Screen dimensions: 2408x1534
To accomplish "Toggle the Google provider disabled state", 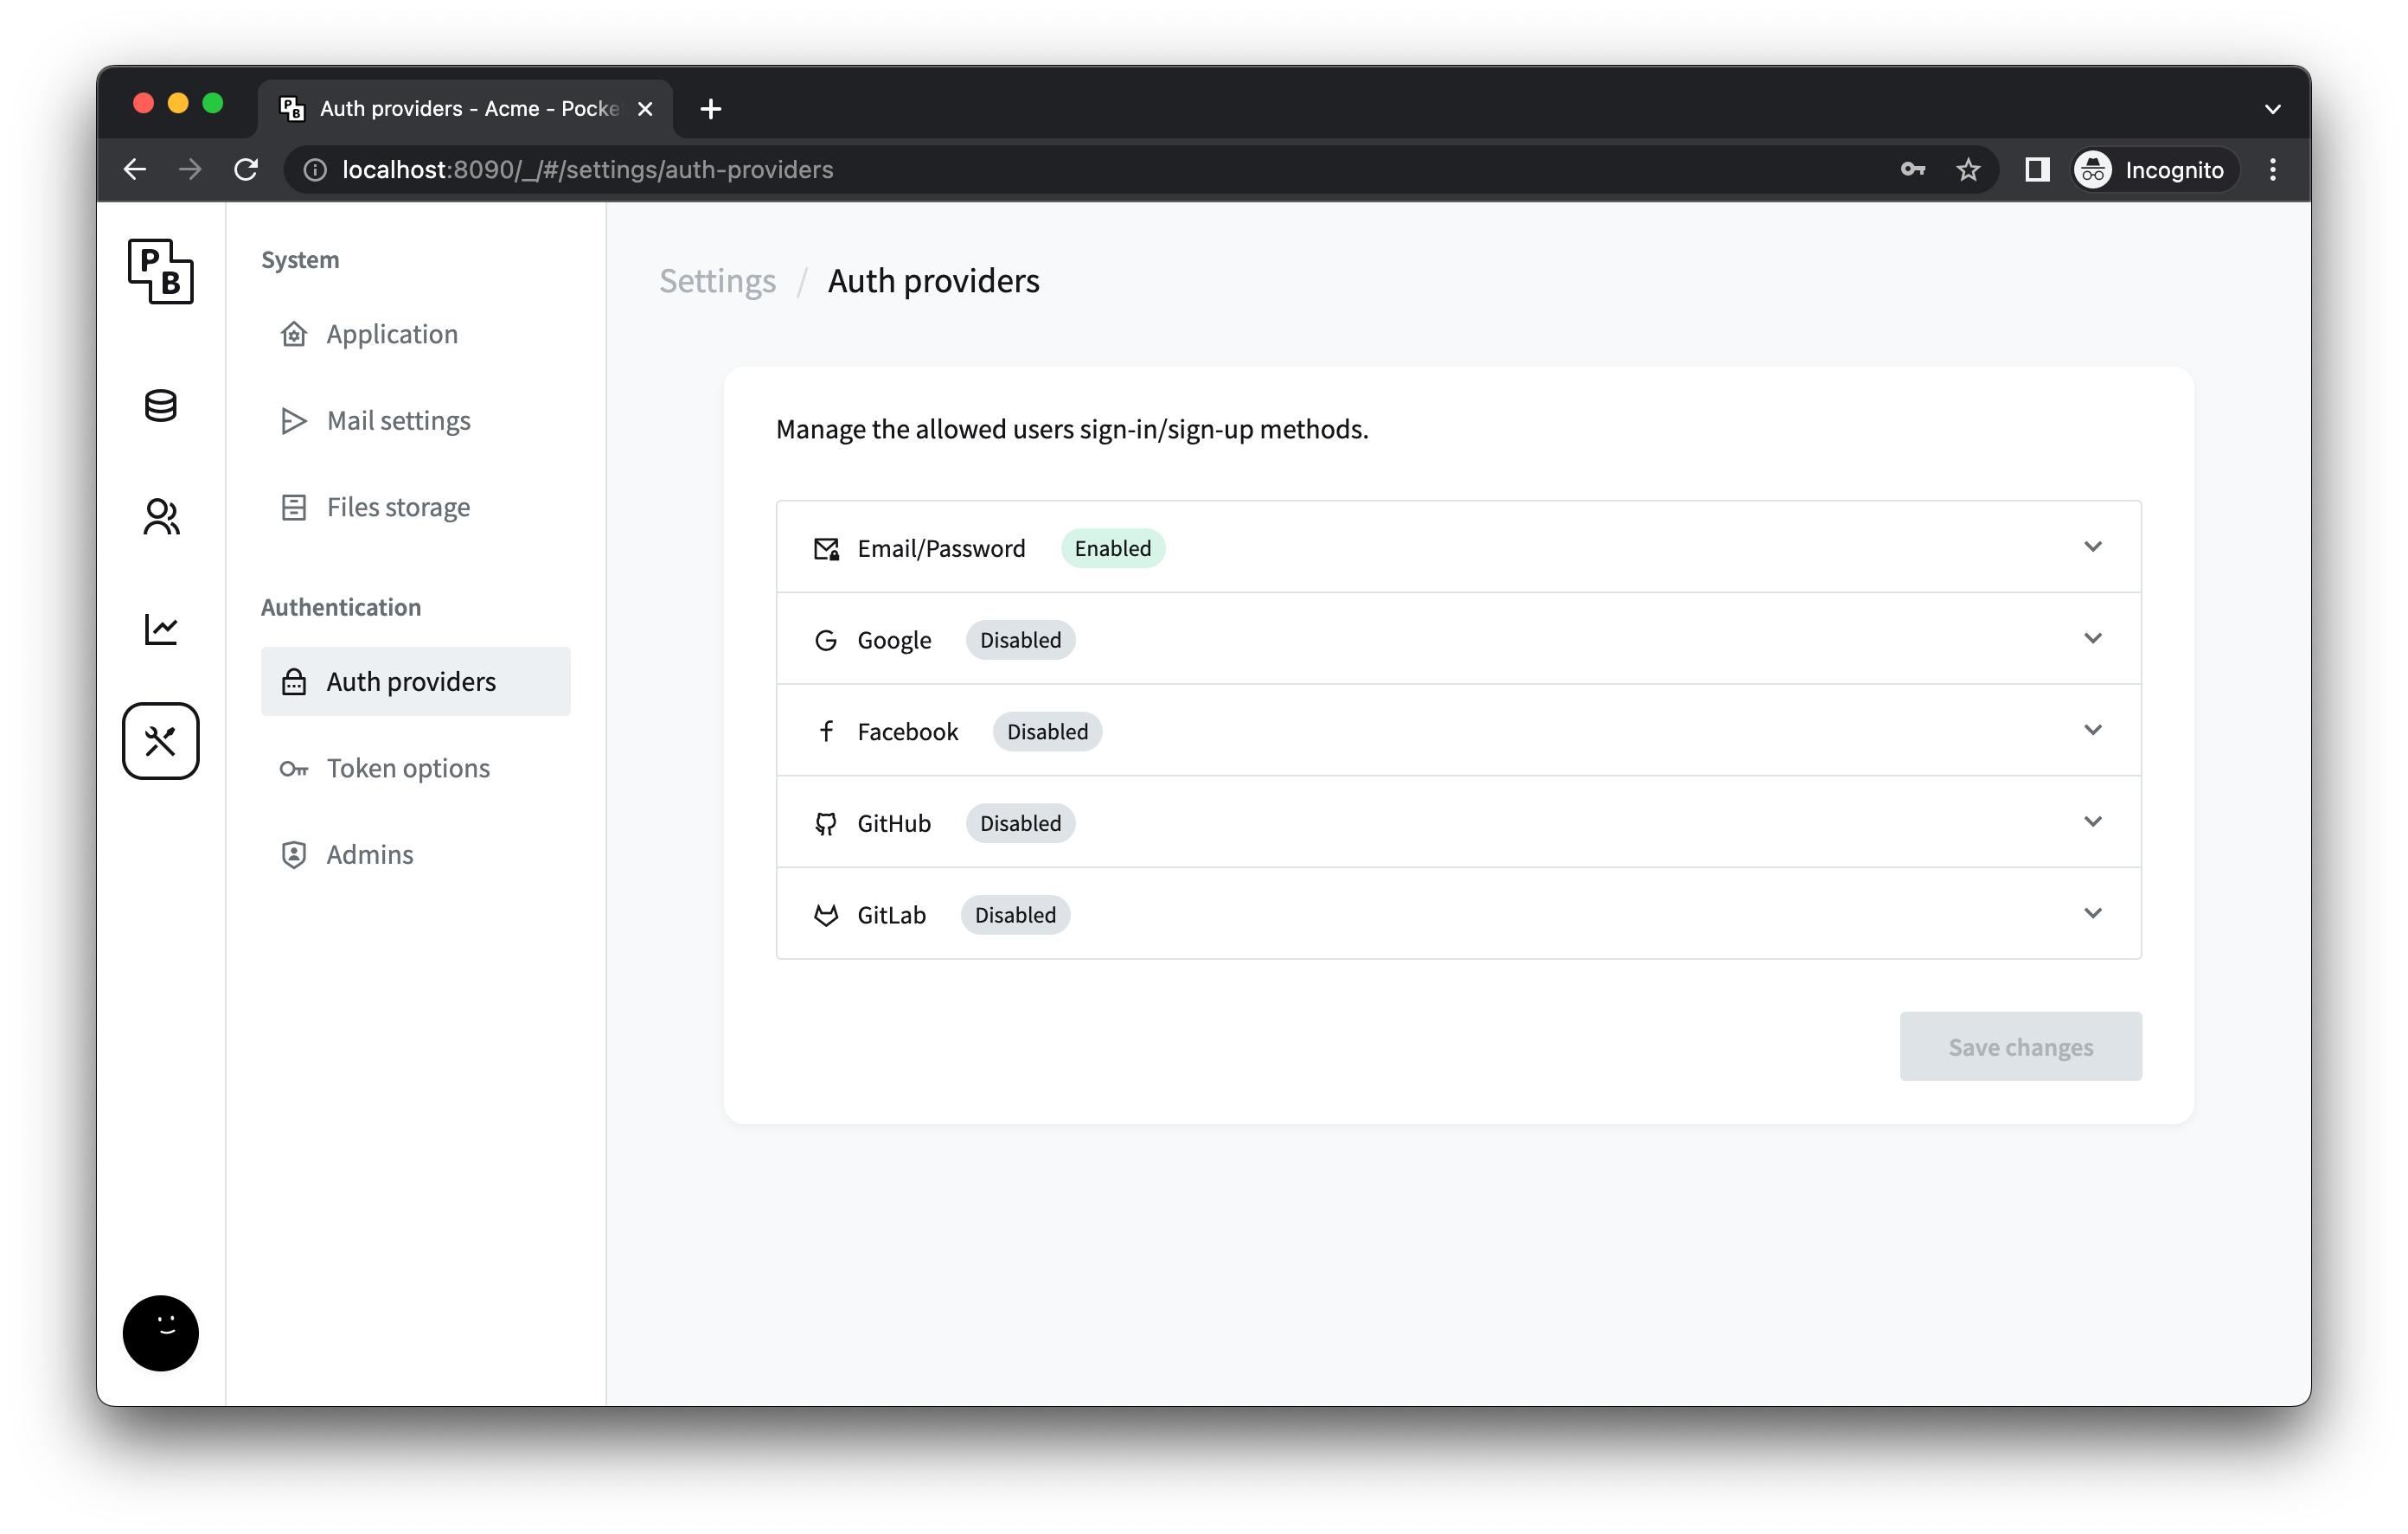I will pos(1020,639).
